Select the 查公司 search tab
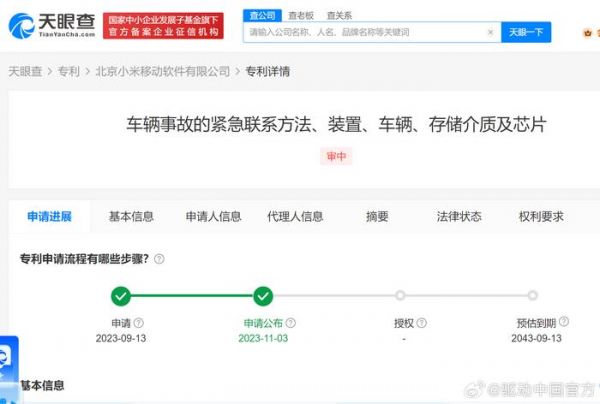 coord(261,15)
